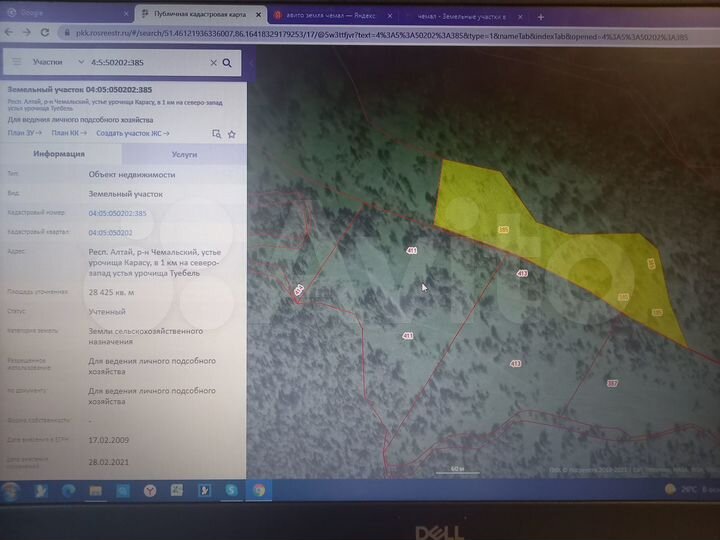
Task: Open Yandex Browser from the taskbar
Action: [x=150, y=490]
